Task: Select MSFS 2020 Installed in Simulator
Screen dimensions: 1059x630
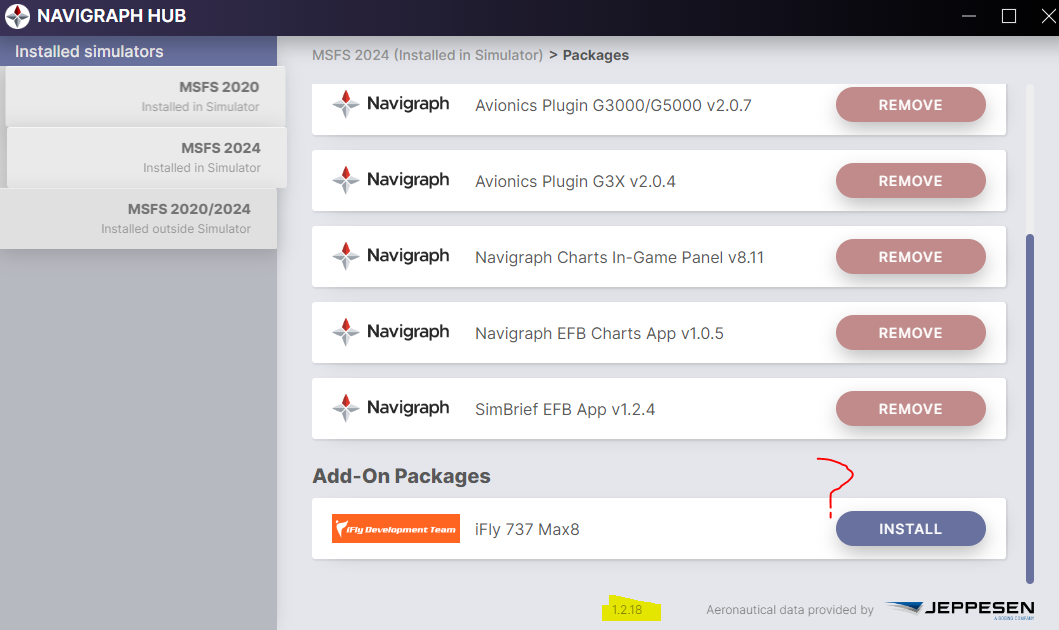Action: [x=145, y=96]
